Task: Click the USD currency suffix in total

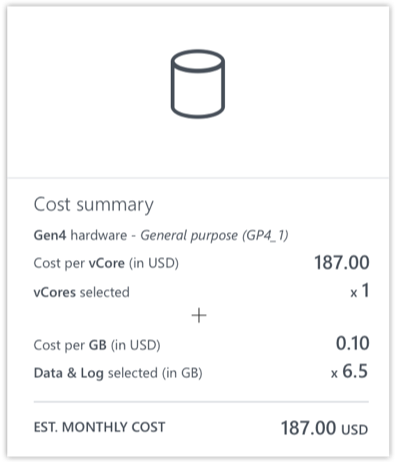Action: coord(355,430)
